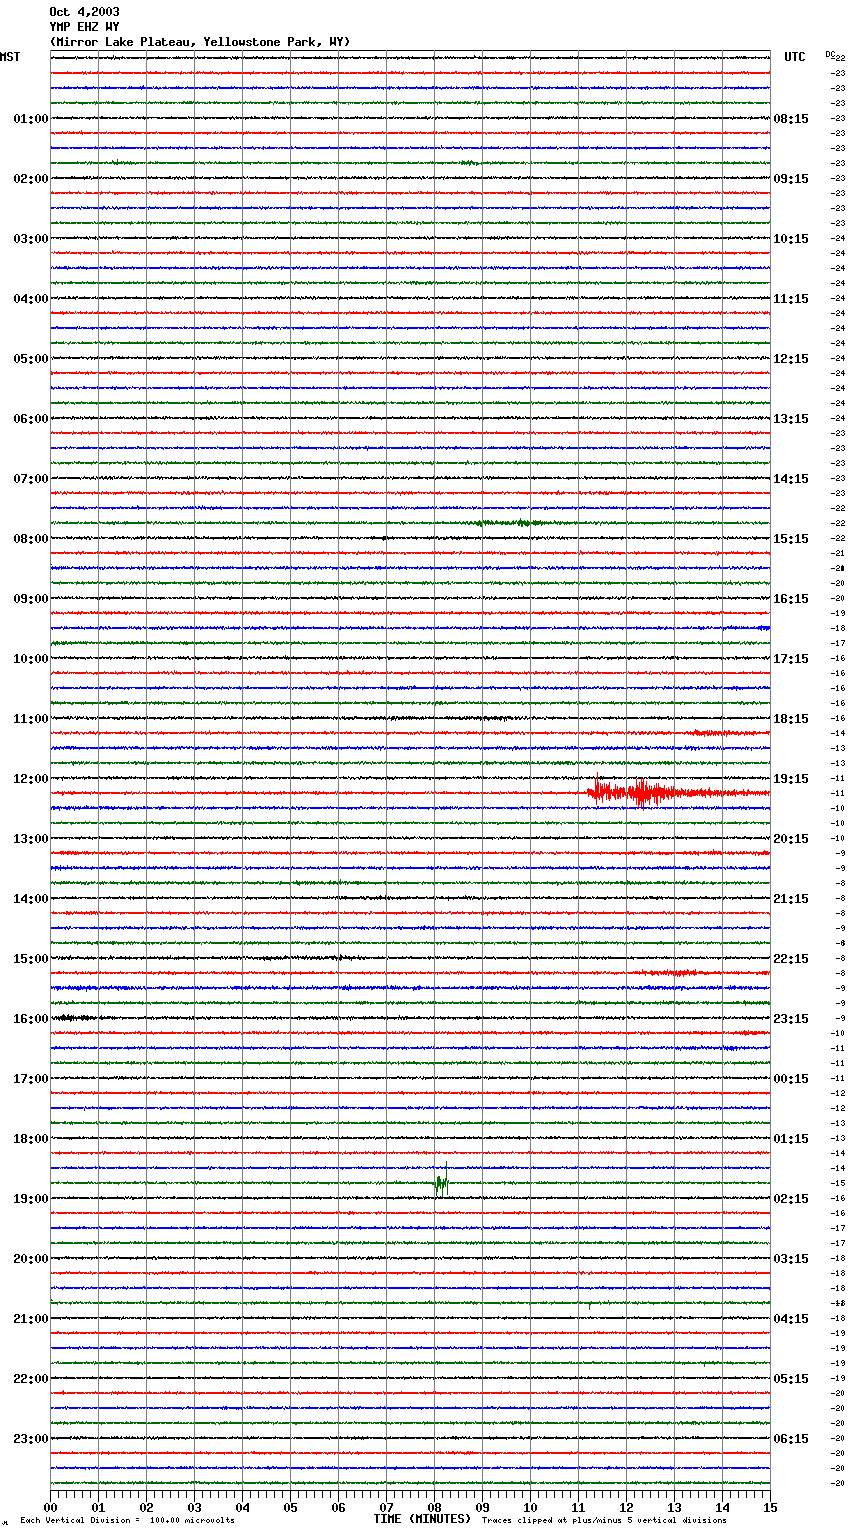Click the 19:15 UTC time label

pos(791,779)
